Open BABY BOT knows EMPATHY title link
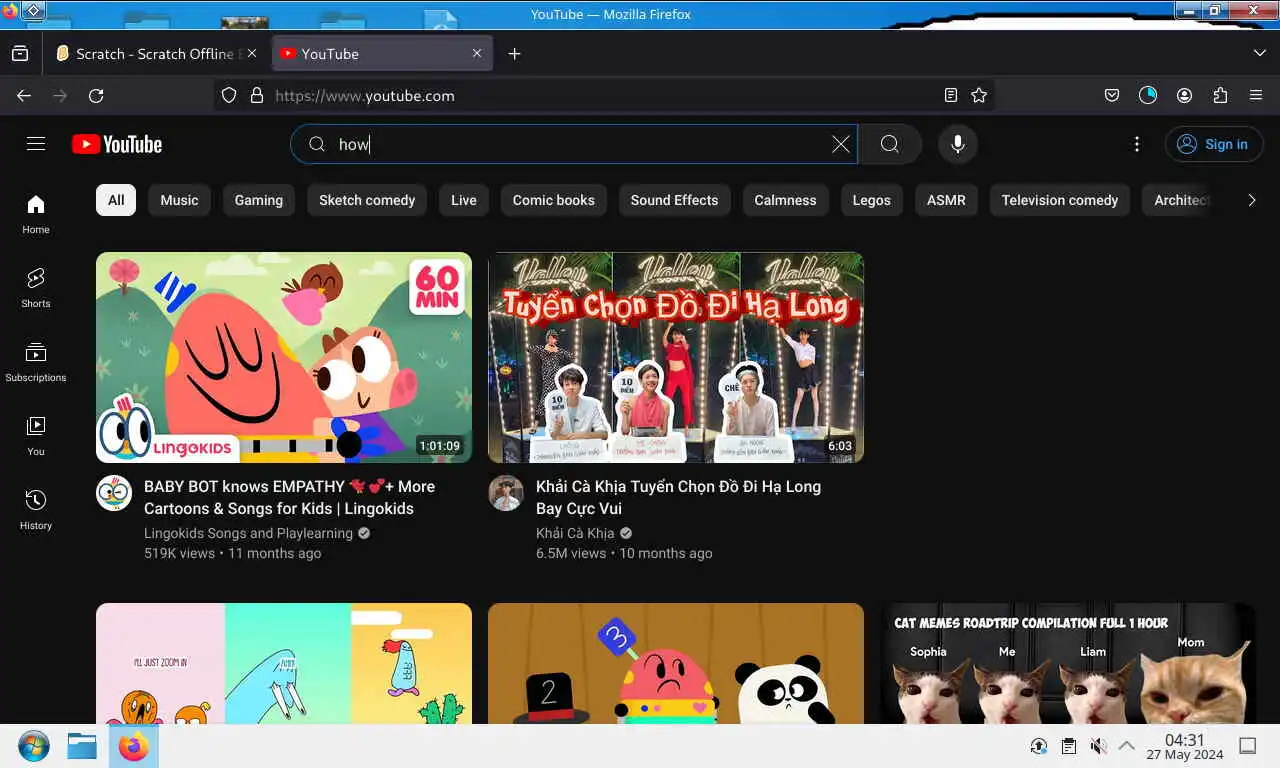This screenshot has height=768, width=1280. [x=290, y=497]
